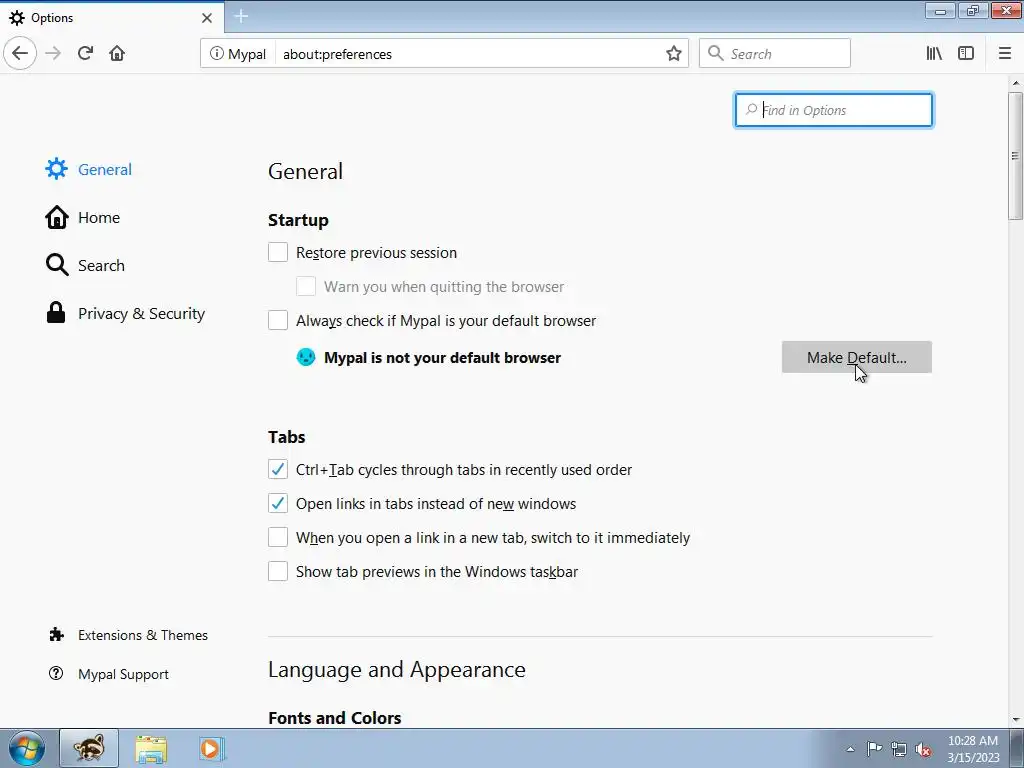Click the puzzle piece Extensions icon
The image size is (1024, 768).
tap(57, 634)
